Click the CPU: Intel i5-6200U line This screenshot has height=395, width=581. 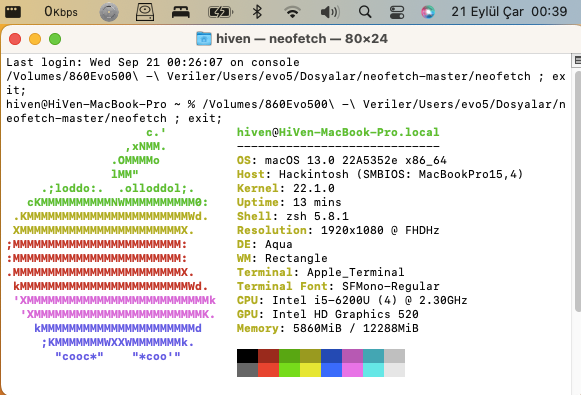coord(352,301)
